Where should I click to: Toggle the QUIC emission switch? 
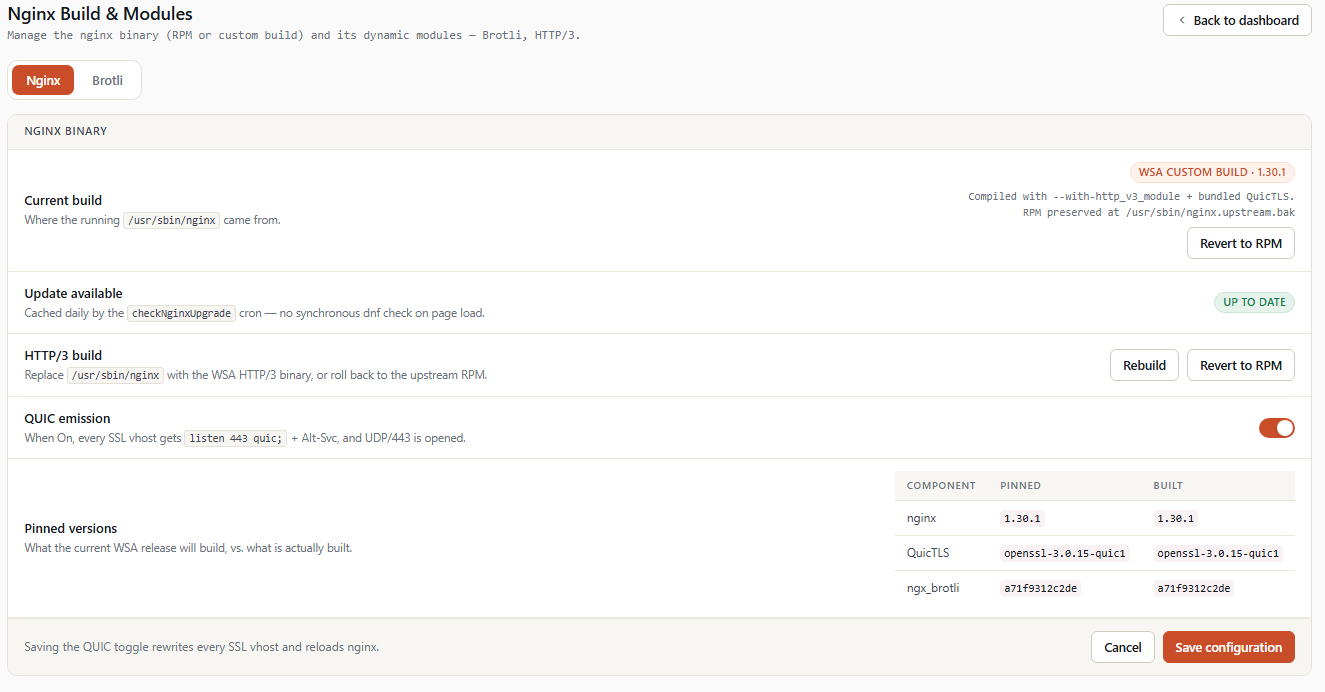pos(1276,428)
